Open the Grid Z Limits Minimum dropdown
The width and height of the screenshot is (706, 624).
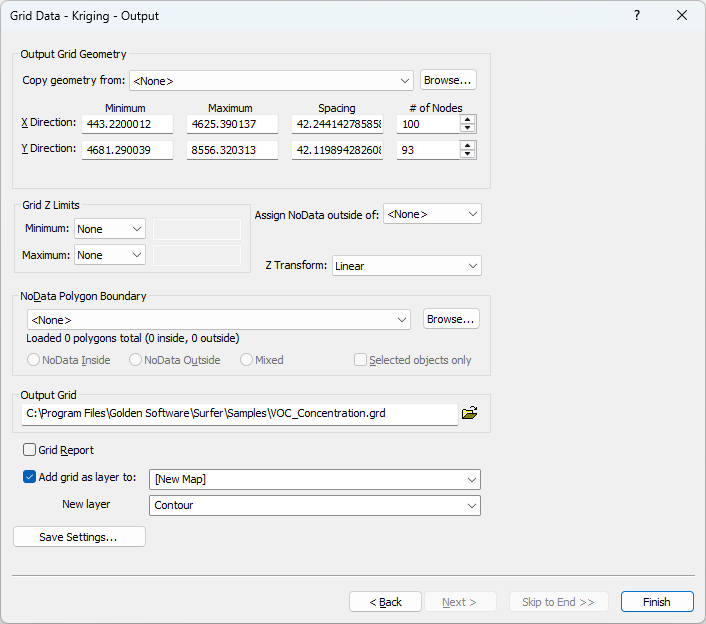(x=109, y=229)
